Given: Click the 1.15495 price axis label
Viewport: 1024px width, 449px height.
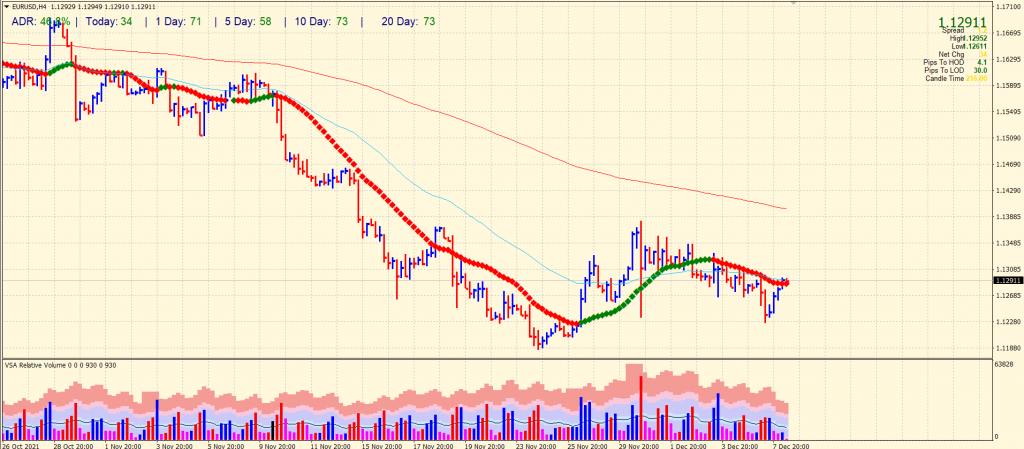Looking at the screenshot, I should click(1007, 112).
